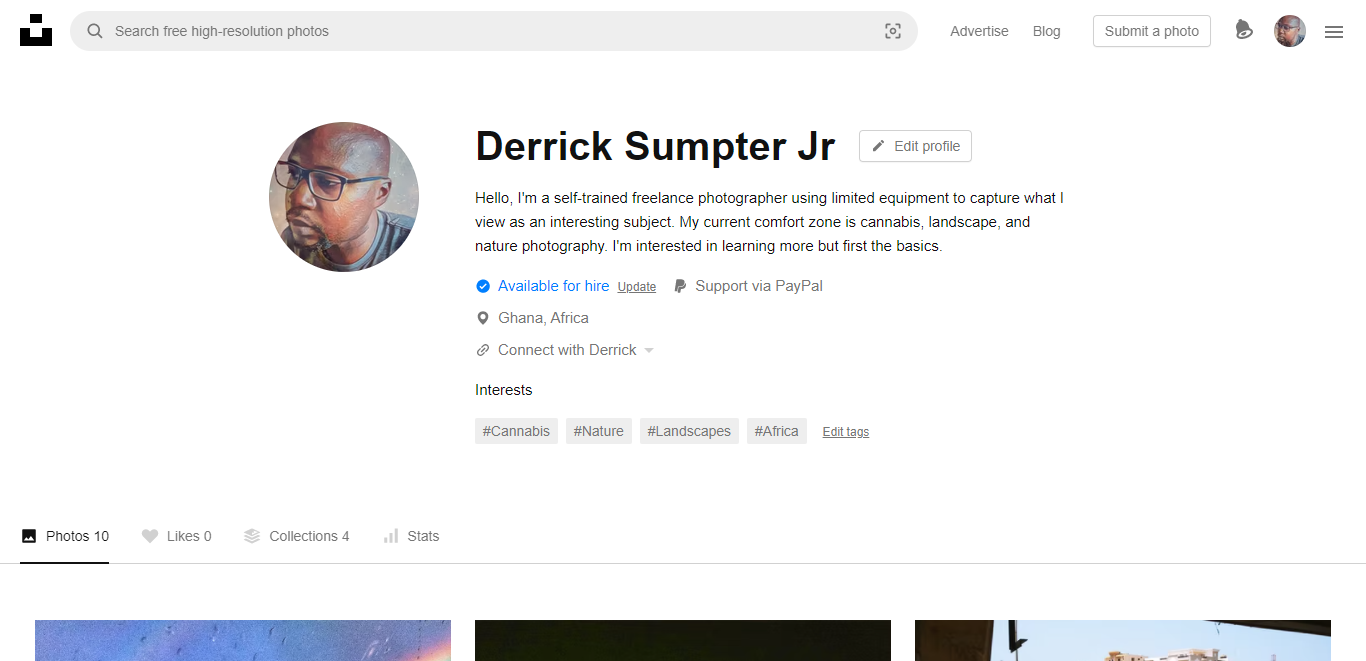Image resolution: width=1366 pixels, height=661 pixels.
Task: Click the Edit tags link
Action: coord(846,432)
